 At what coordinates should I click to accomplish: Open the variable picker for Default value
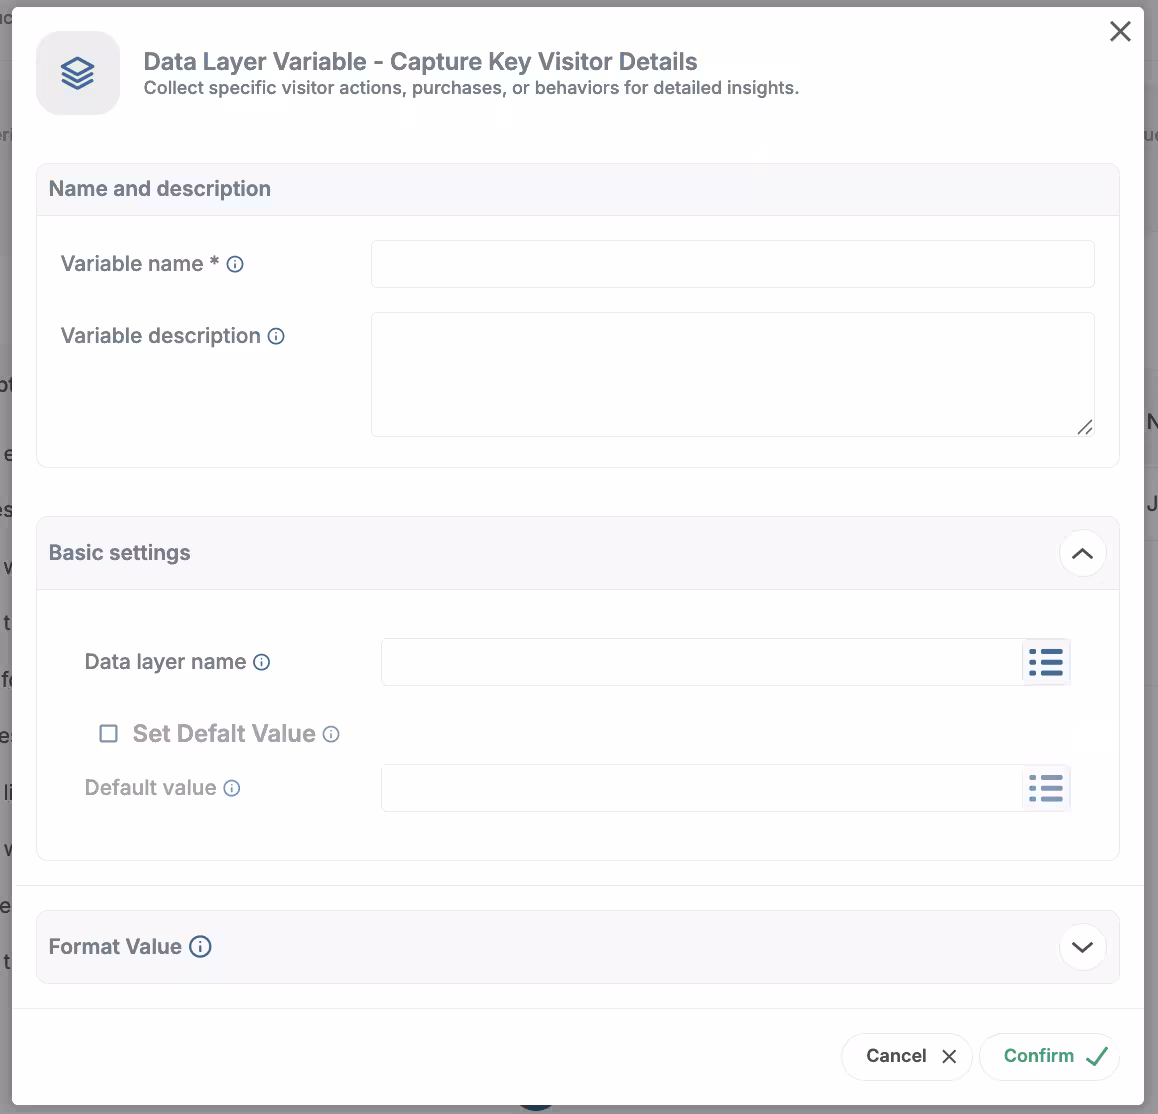1046,788
